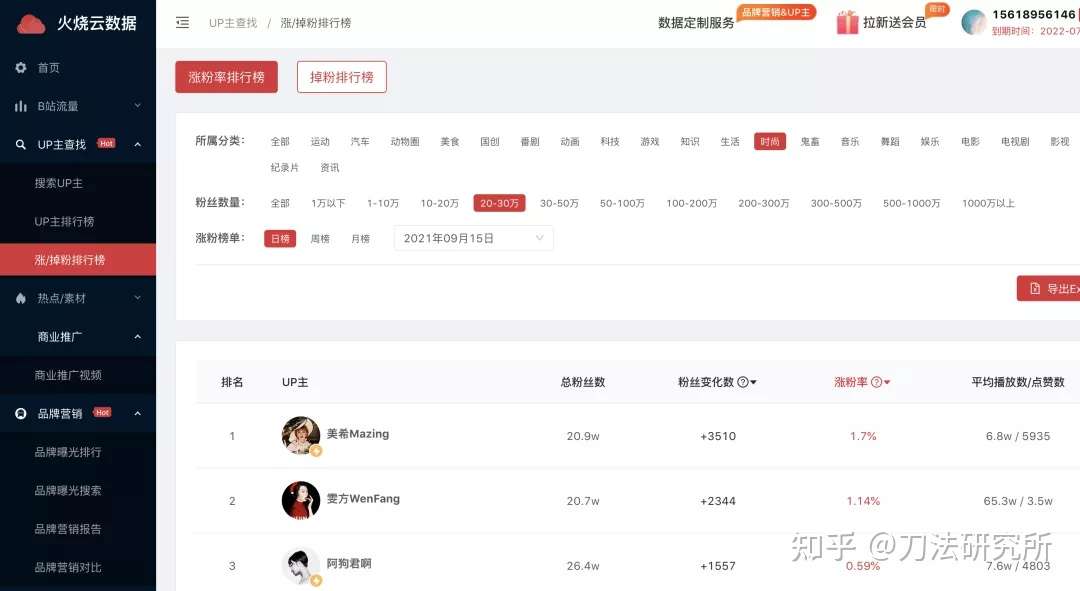The image size is (1080, 591).
Task: Select the 月榜 ranking period
Action: pyautogui.click(x=360, y=238)
